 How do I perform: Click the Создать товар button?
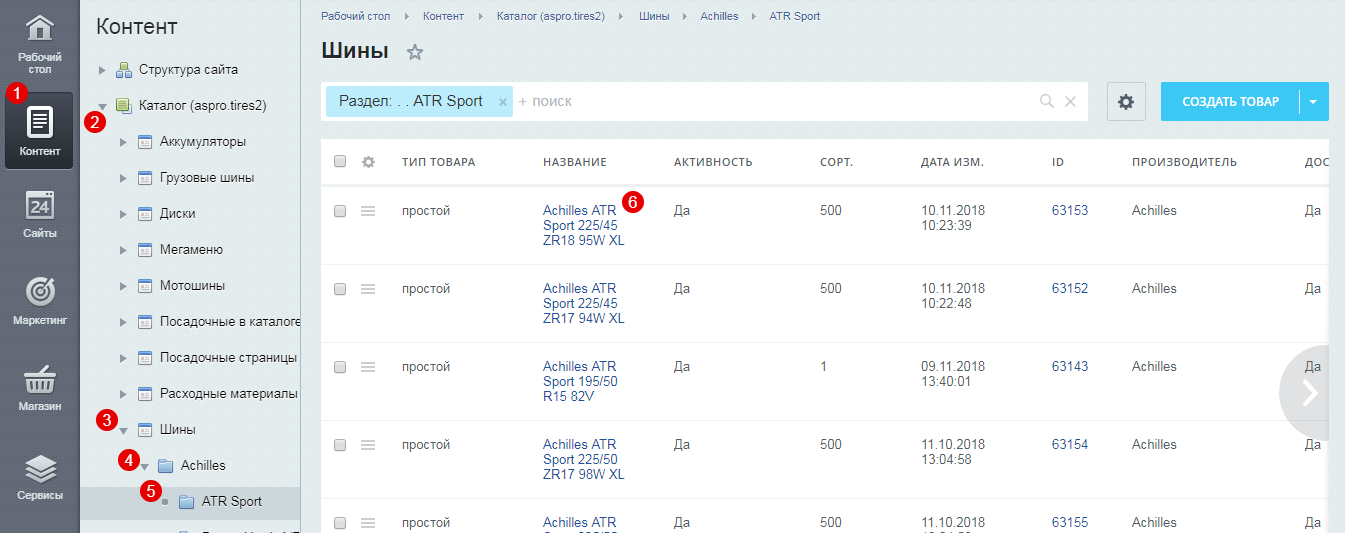(x=1230, y=102)
